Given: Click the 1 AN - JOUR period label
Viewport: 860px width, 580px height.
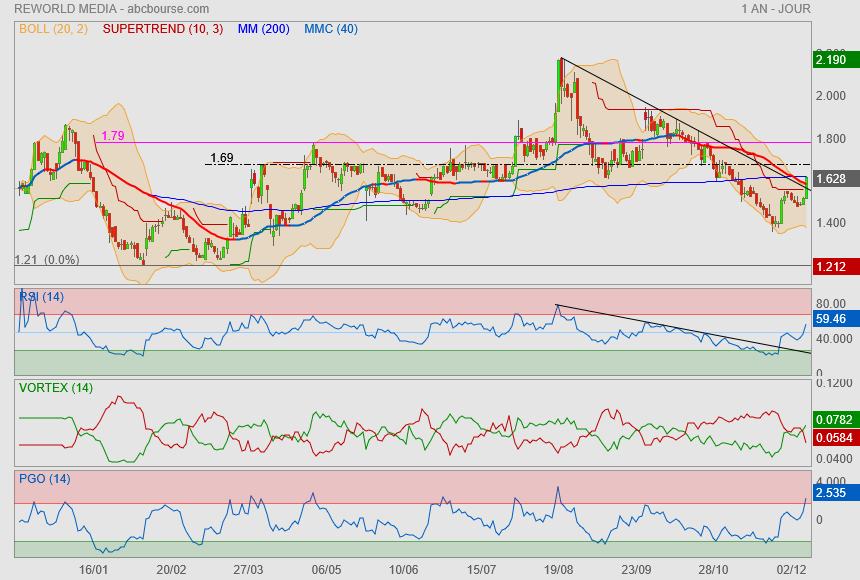Looking at the screenshot, I should tap(776, 9).
